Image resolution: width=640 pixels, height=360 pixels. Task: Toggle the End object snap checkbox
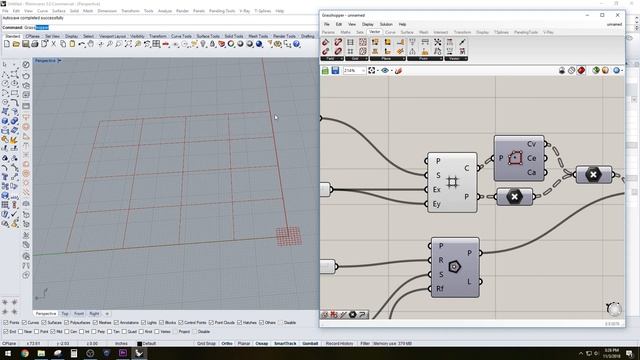[5, 332]
